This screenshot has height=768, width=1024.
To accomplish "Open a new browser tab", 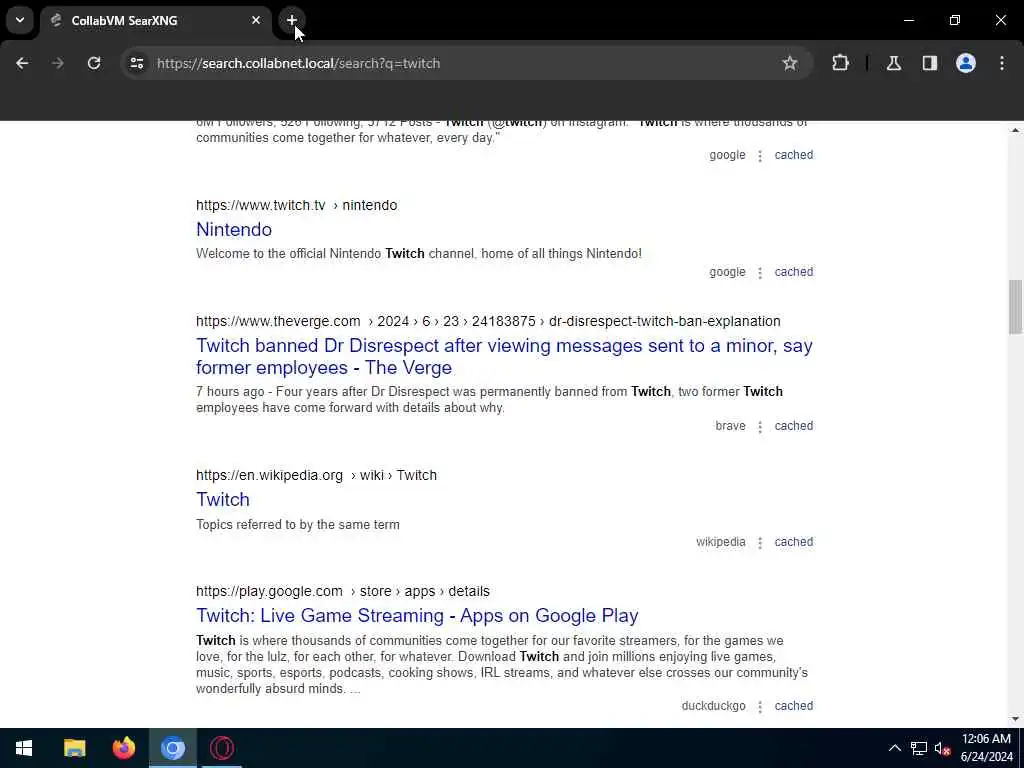I will (x=291, y=20).
